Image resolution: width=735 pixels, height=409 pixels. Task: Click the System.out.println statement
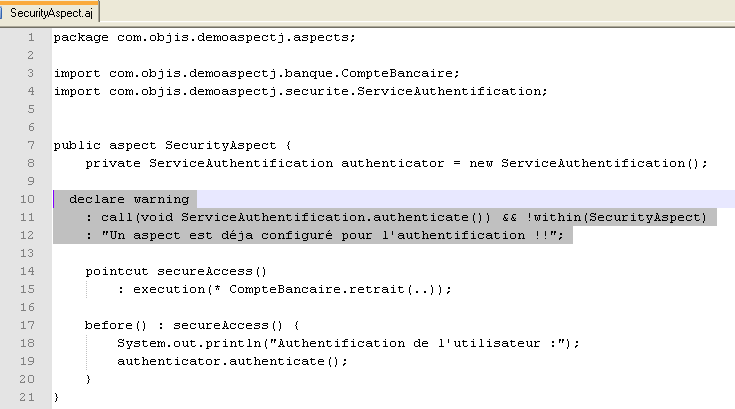coord(348,343)
